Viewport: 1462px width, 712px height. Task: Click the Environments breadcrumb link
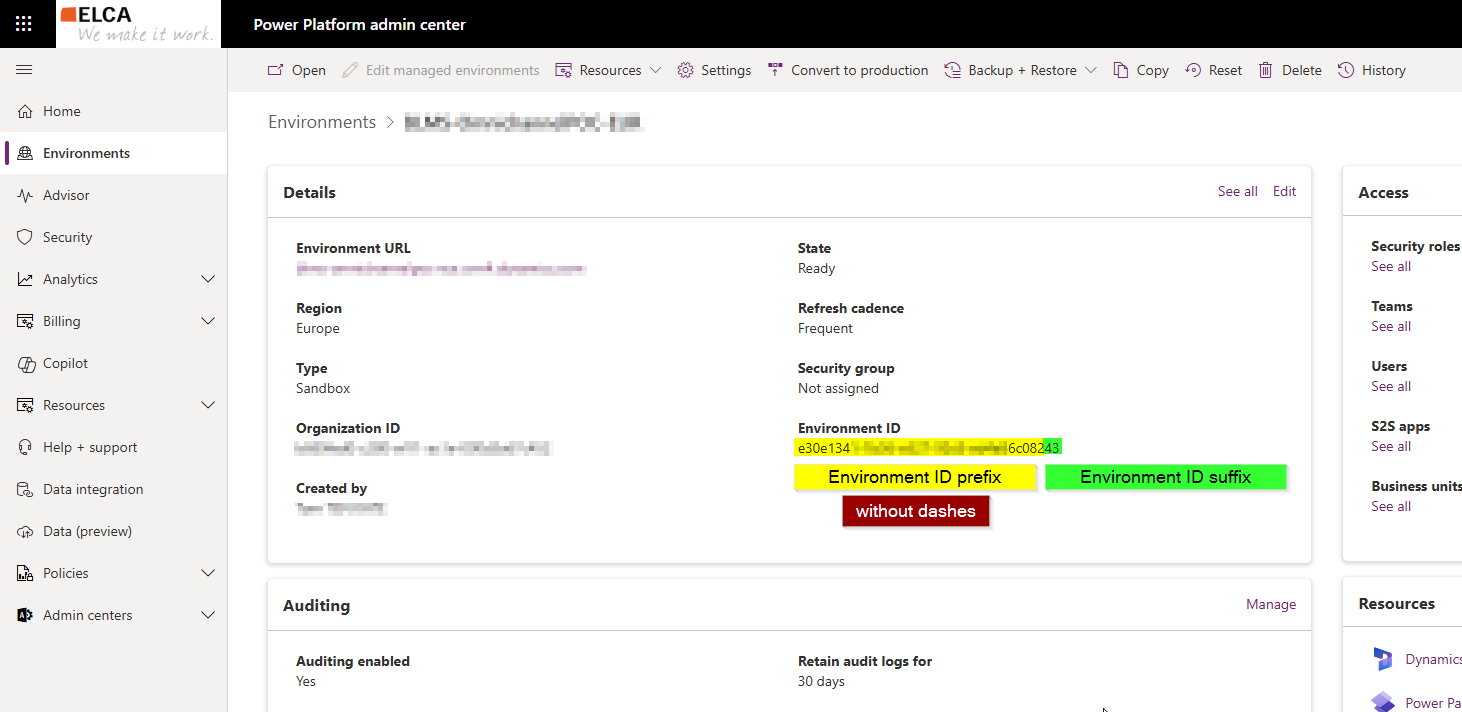point(322,122)
